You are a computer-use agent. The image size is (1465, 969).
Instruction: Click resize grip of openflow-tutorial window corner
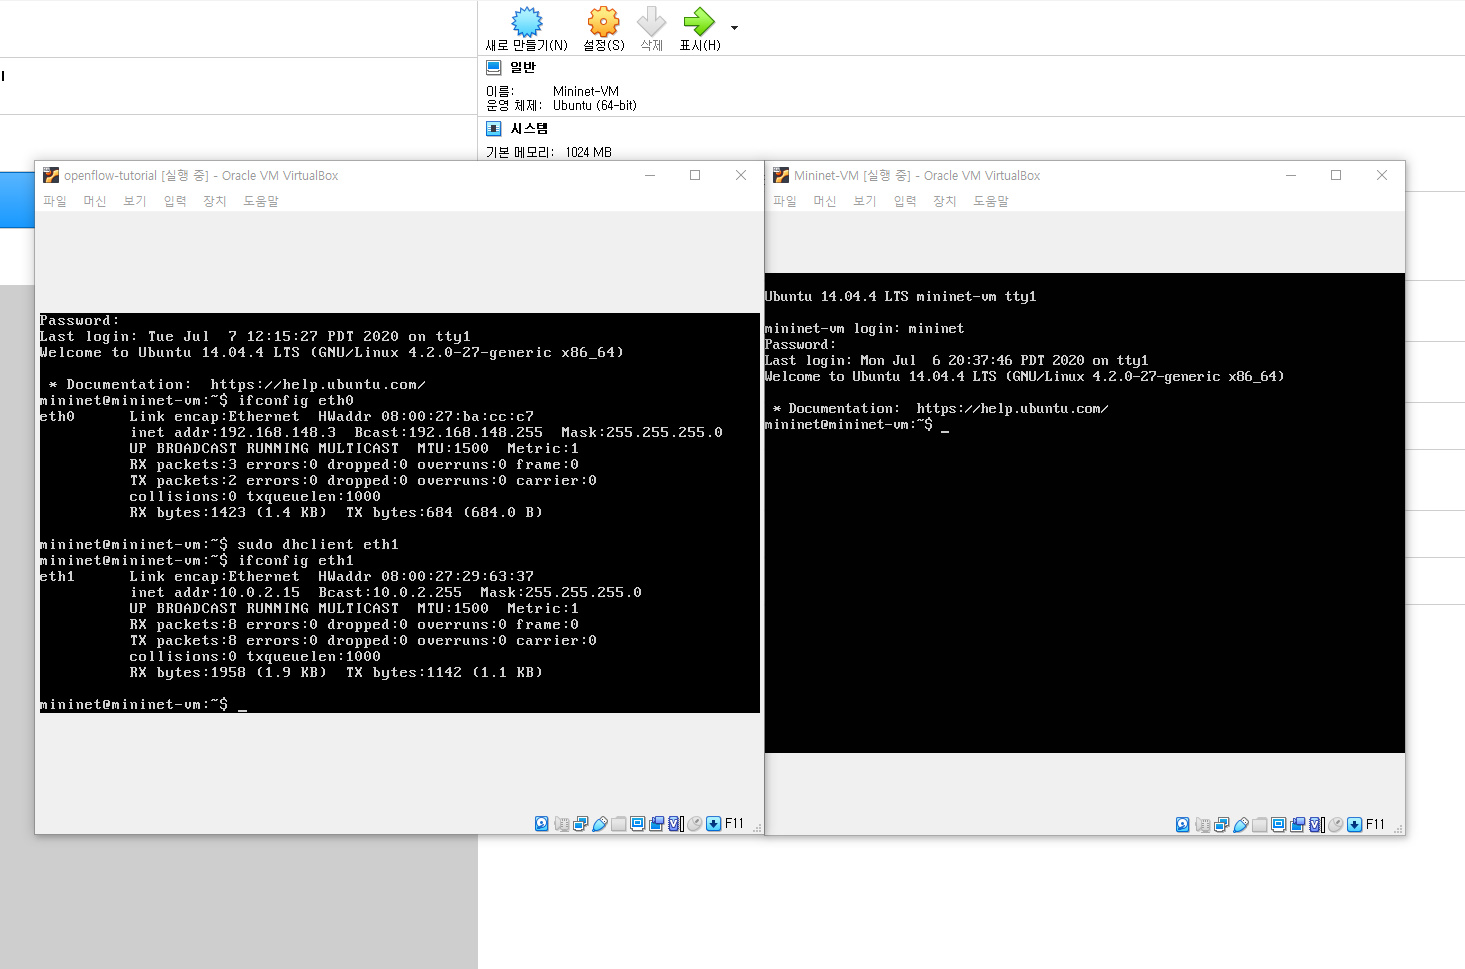click(x=757, y=828)
